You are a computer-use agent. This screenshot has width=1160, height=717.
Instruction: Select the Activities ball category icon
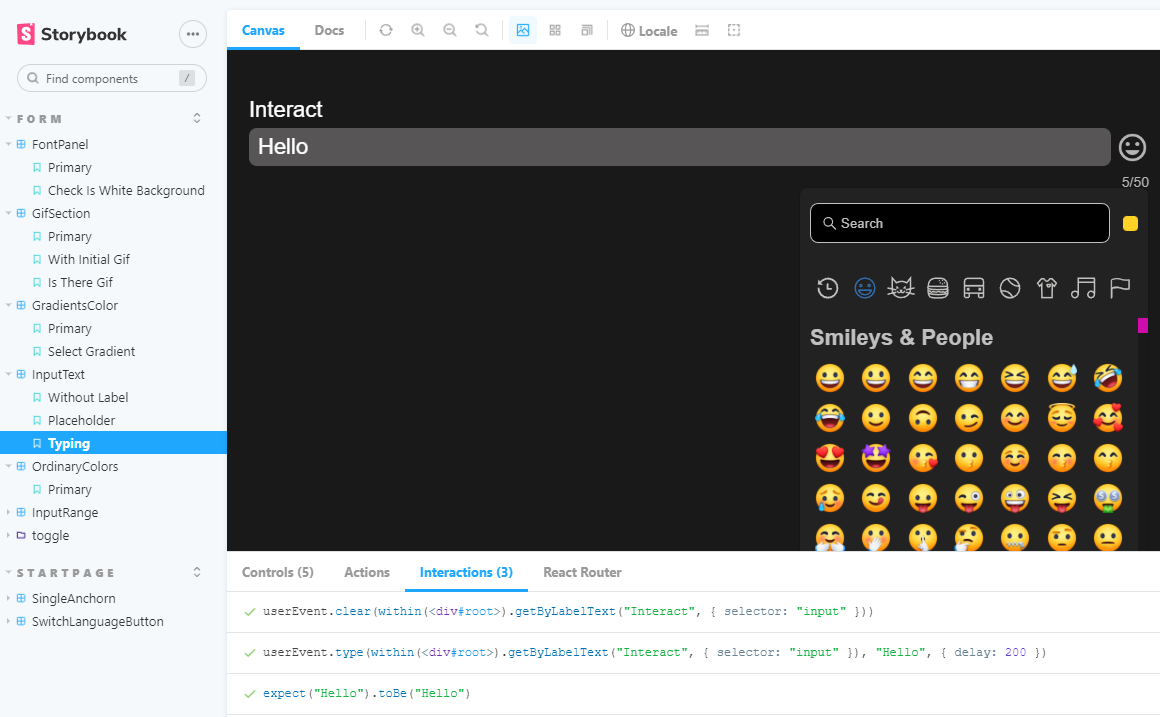1010,288
